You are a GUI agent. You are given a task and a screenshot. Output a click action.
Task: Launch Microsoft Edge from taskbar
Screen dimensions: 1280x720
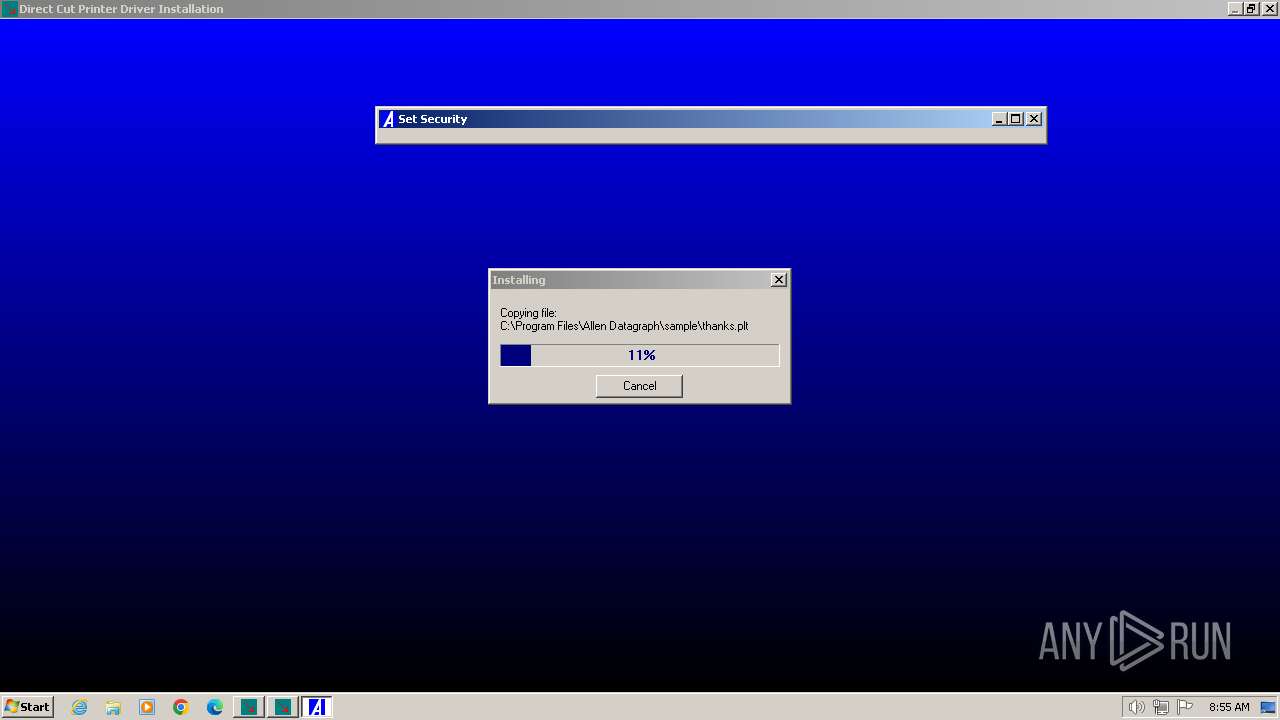[215, 707]
